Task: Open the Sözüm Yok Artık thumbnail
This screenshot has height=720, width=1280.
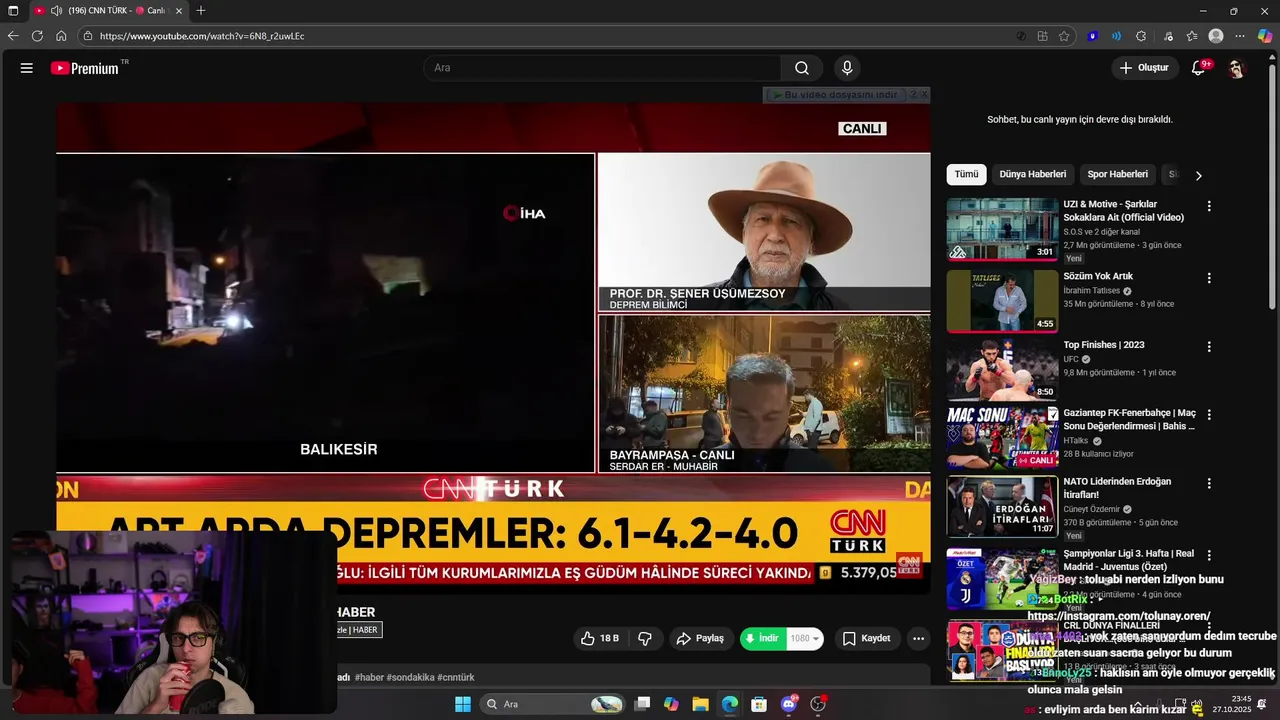Action: pos(1002,300)
